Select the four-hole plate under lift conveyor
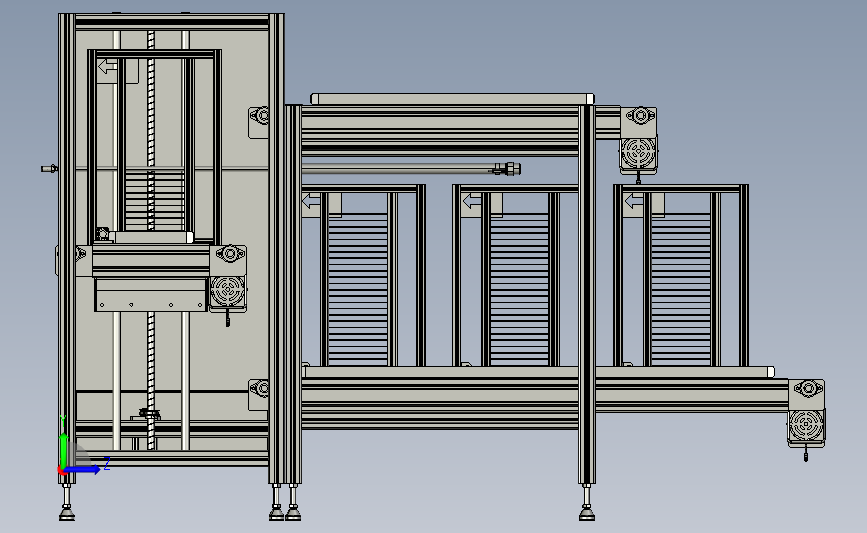The width and height of the screenshot is (867, 533). tap(151, 295)
